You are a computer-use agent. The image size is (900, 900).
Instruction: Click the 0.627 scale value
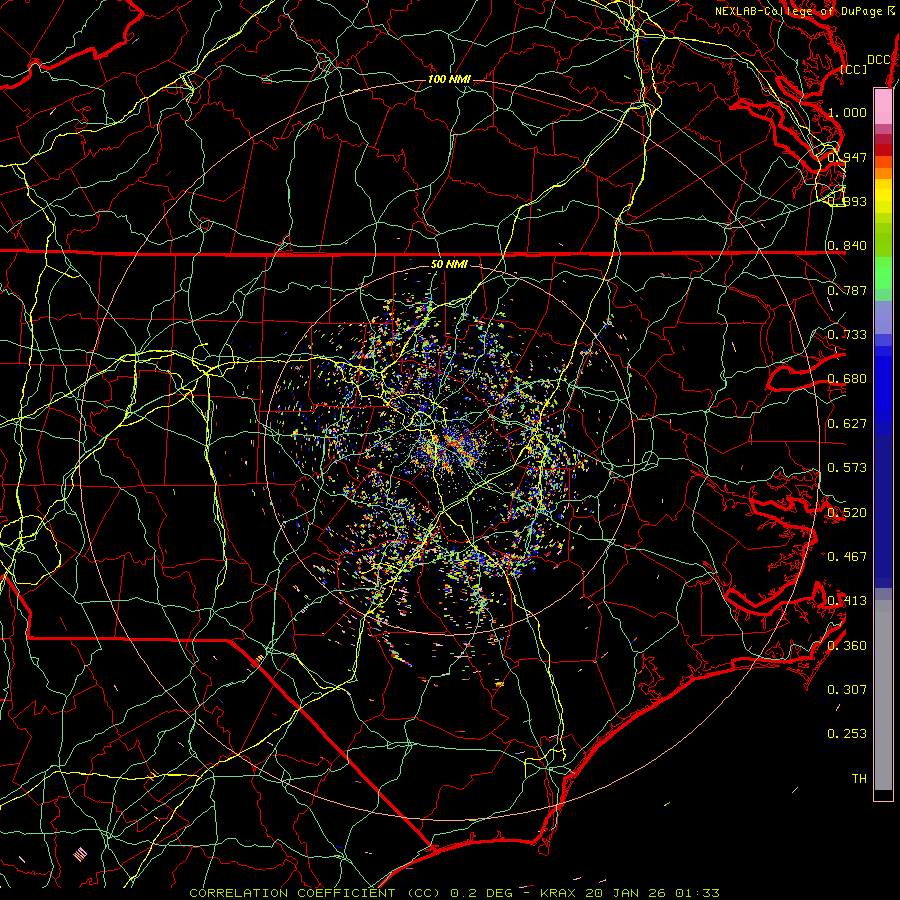tap(847, 424)
